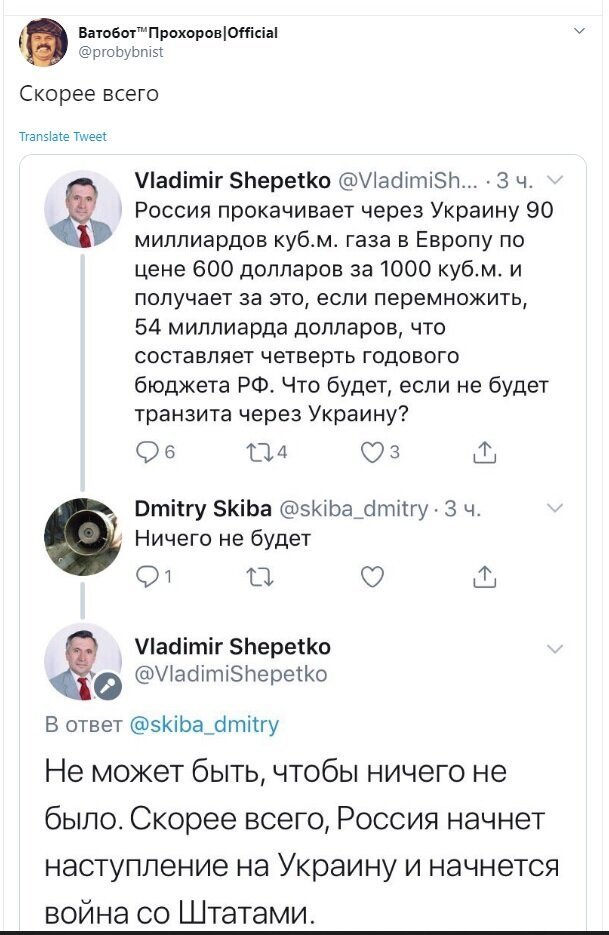Share Shepetko's tweet via upload icon
Screen dimensions: 609x935
(484, 453)
